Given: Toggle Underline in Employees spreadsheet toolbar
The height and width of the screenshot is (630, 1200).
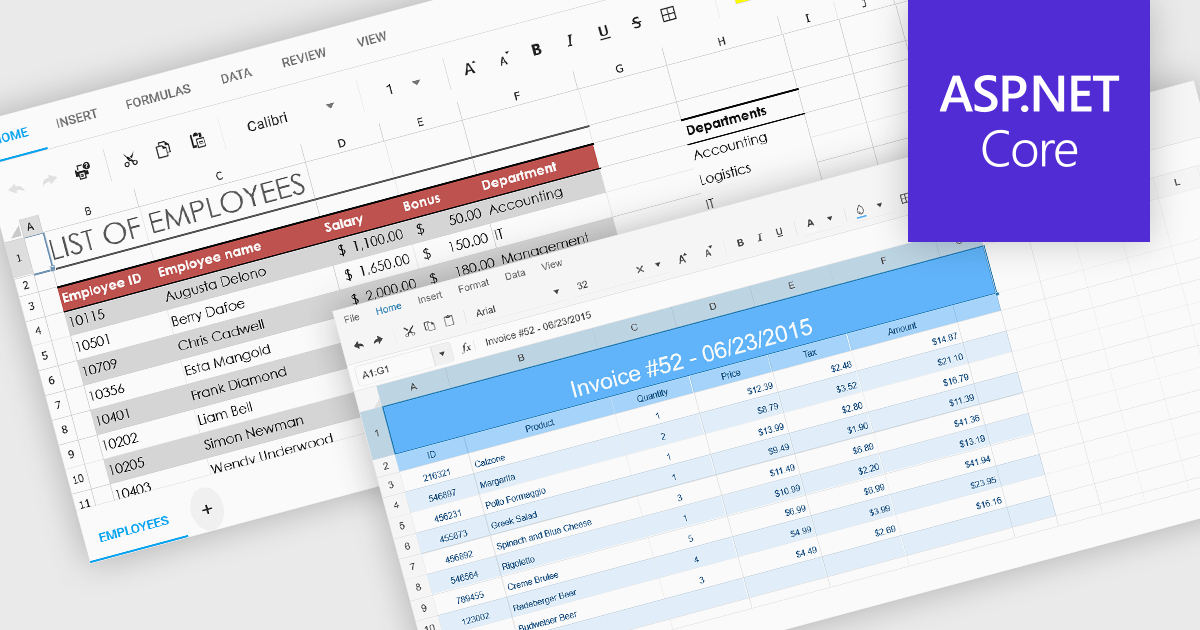Looking at the screenshot, I should tap(603, 33).
